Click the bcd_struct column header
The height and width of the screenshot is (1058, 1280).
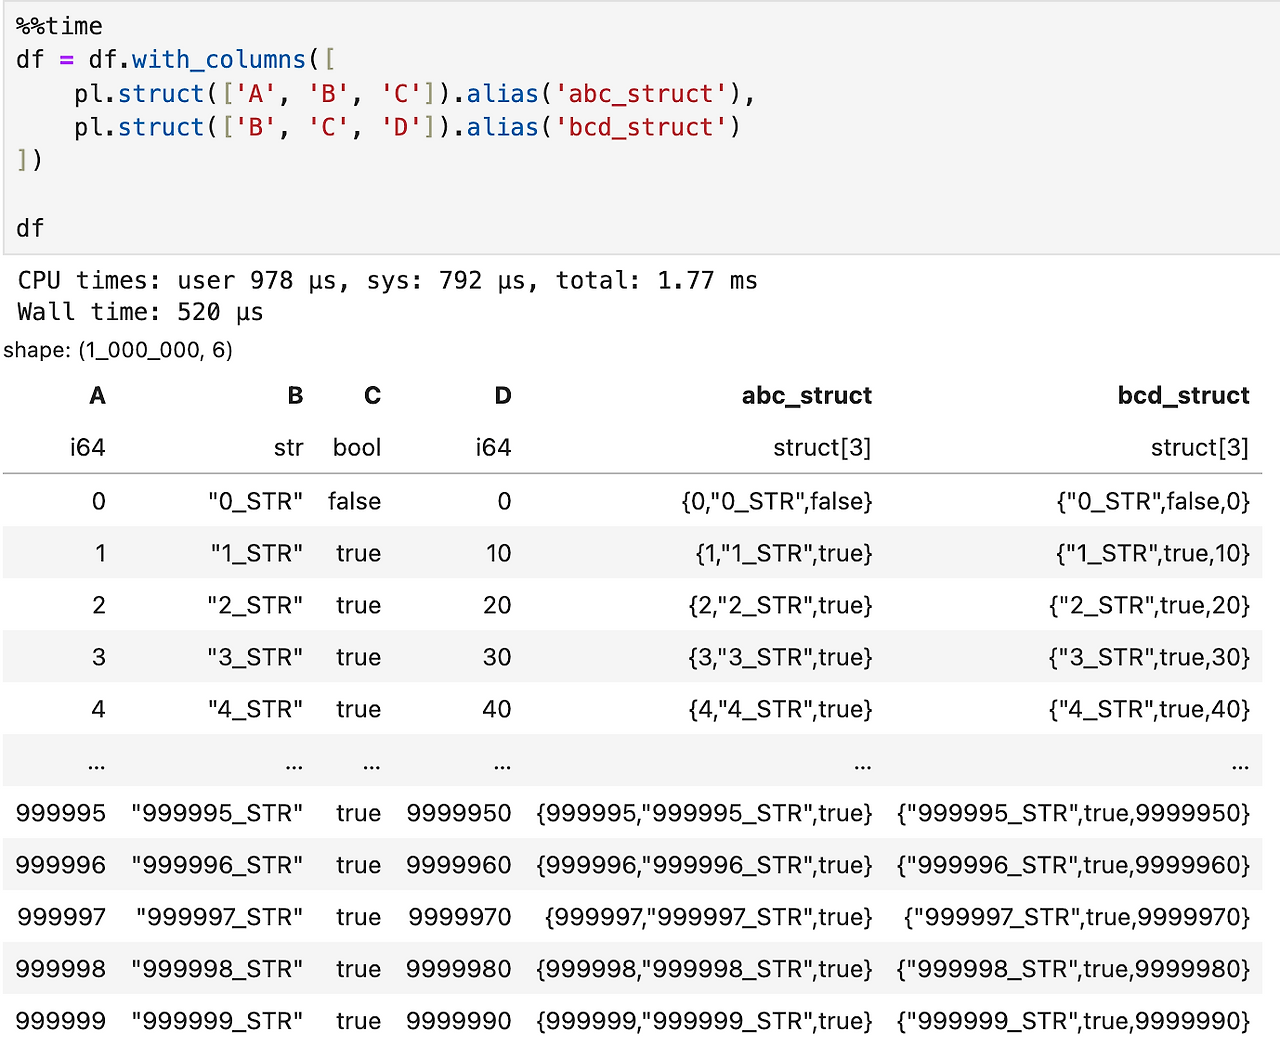point(1183,396)
